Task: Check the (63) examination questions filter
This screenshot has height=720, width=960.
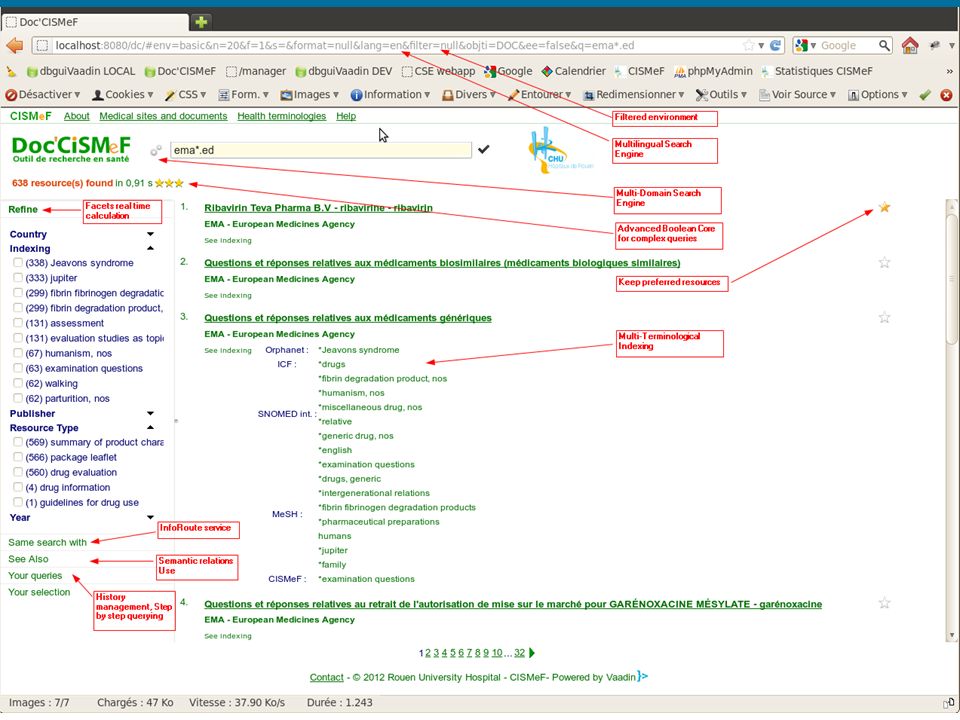Action: click(18, 368)
